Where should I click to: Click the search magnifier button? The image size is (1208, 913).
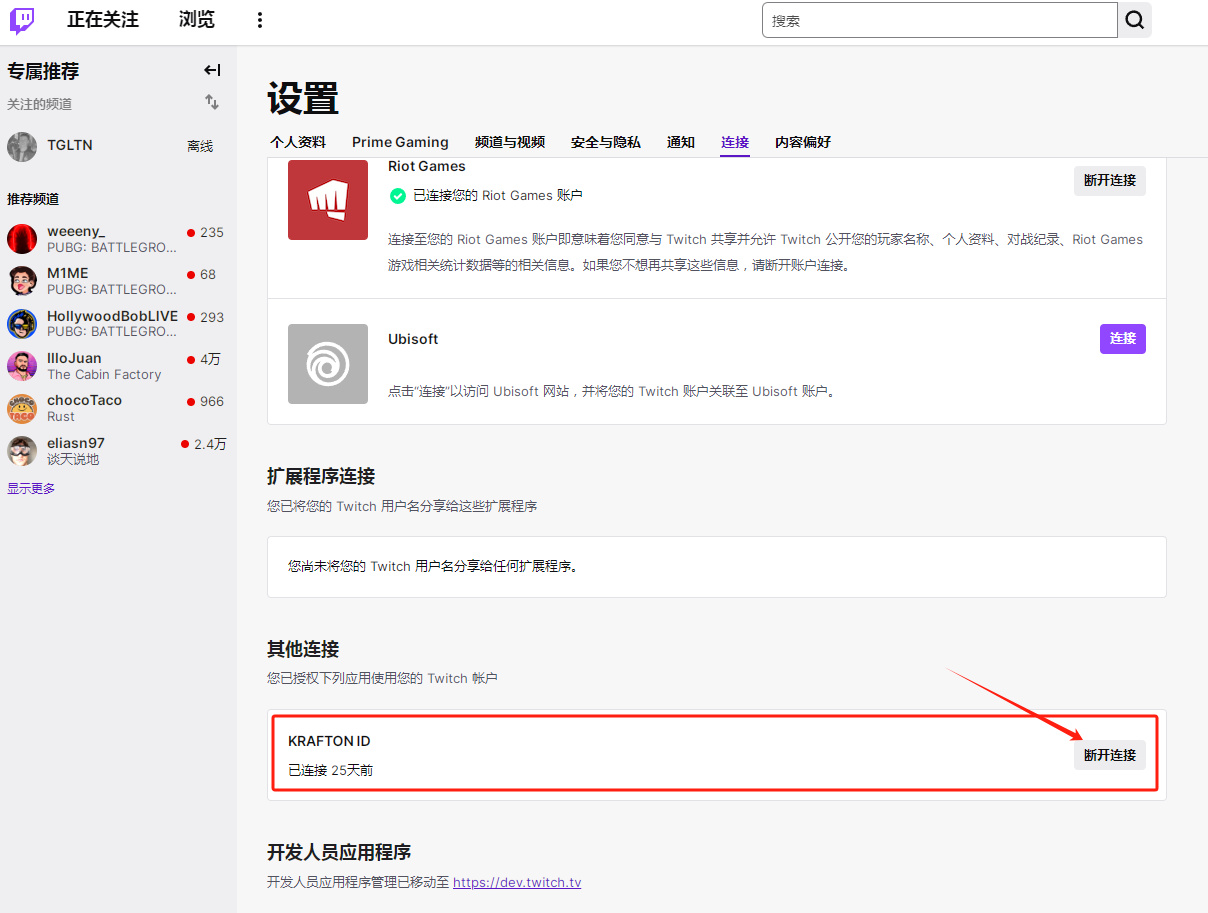(x=1135, y=20)
